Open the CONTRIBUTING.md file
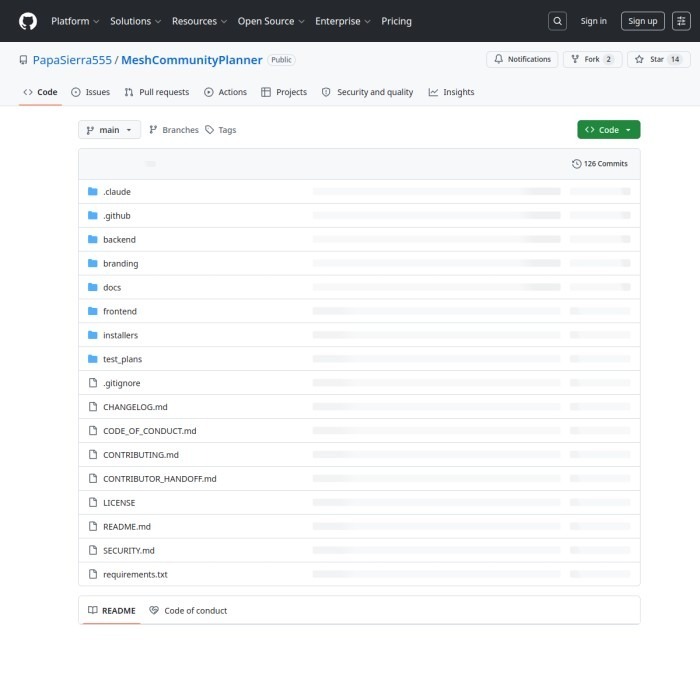 (141, 454)
